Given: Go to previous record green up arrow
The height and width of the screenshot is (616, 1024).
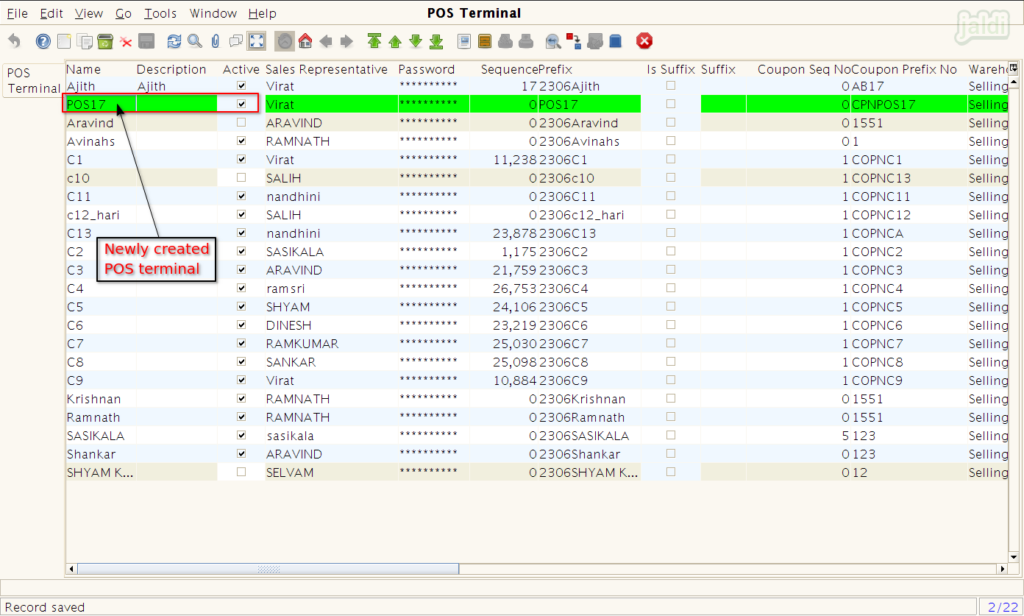Looking at the screenshot, I should [x=395, y=42].
